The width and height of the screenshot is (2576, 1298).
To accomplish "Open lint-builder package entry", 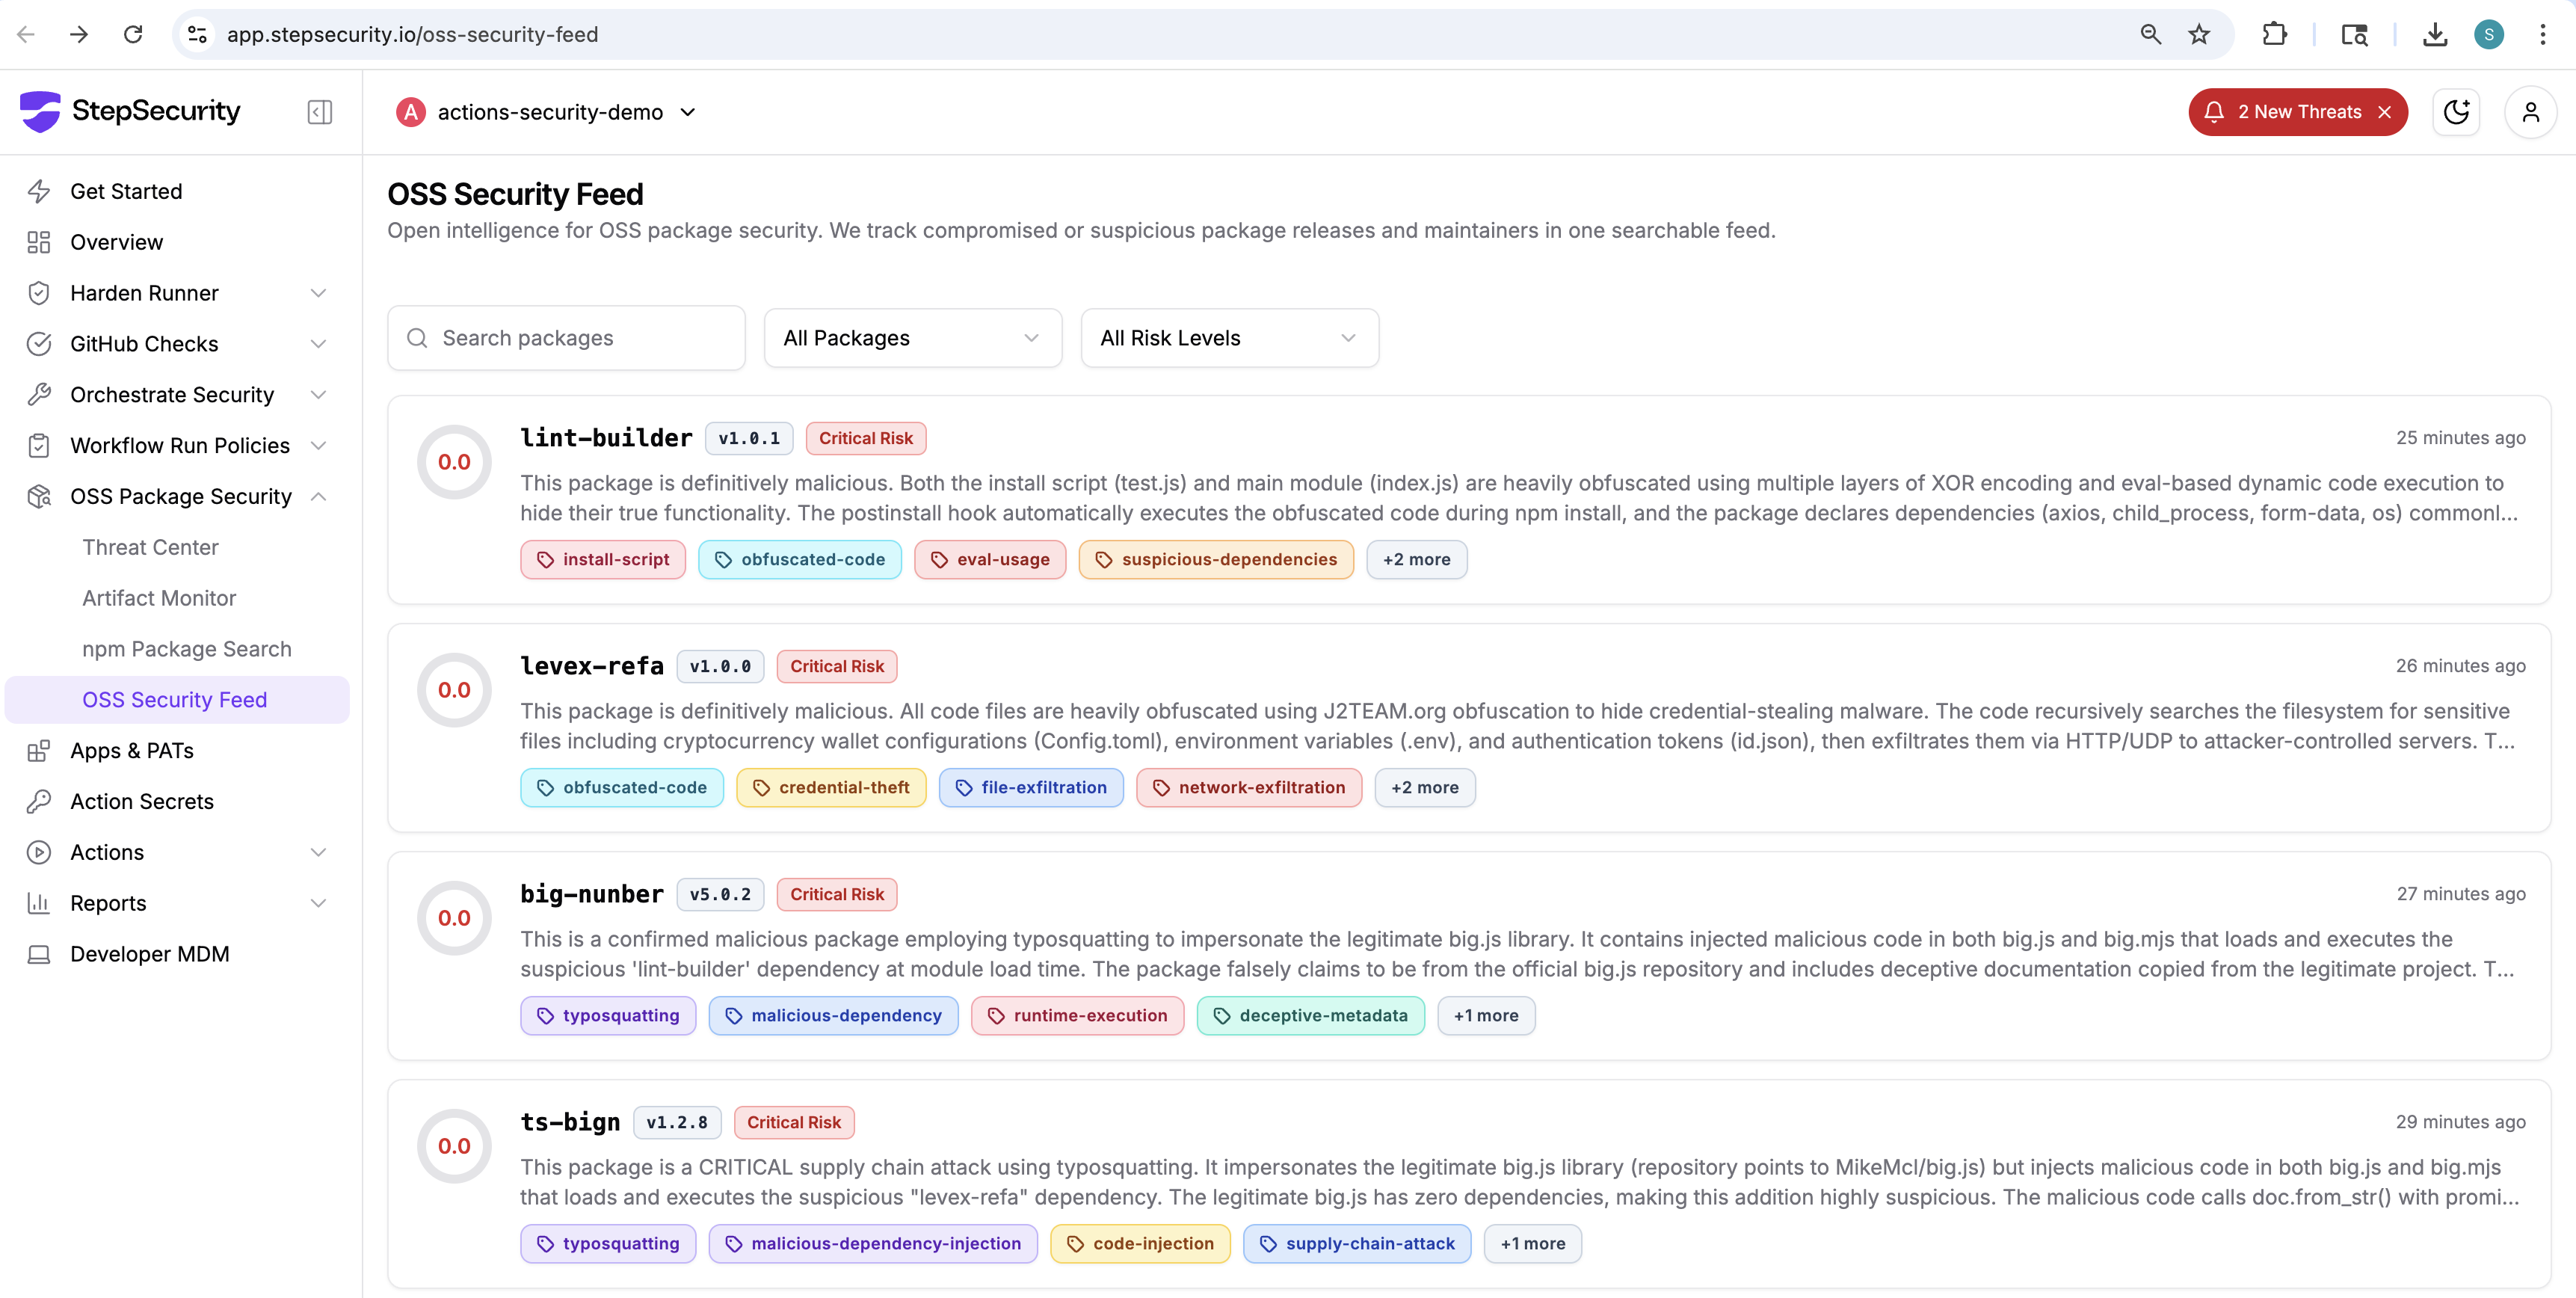I will 606,438.
